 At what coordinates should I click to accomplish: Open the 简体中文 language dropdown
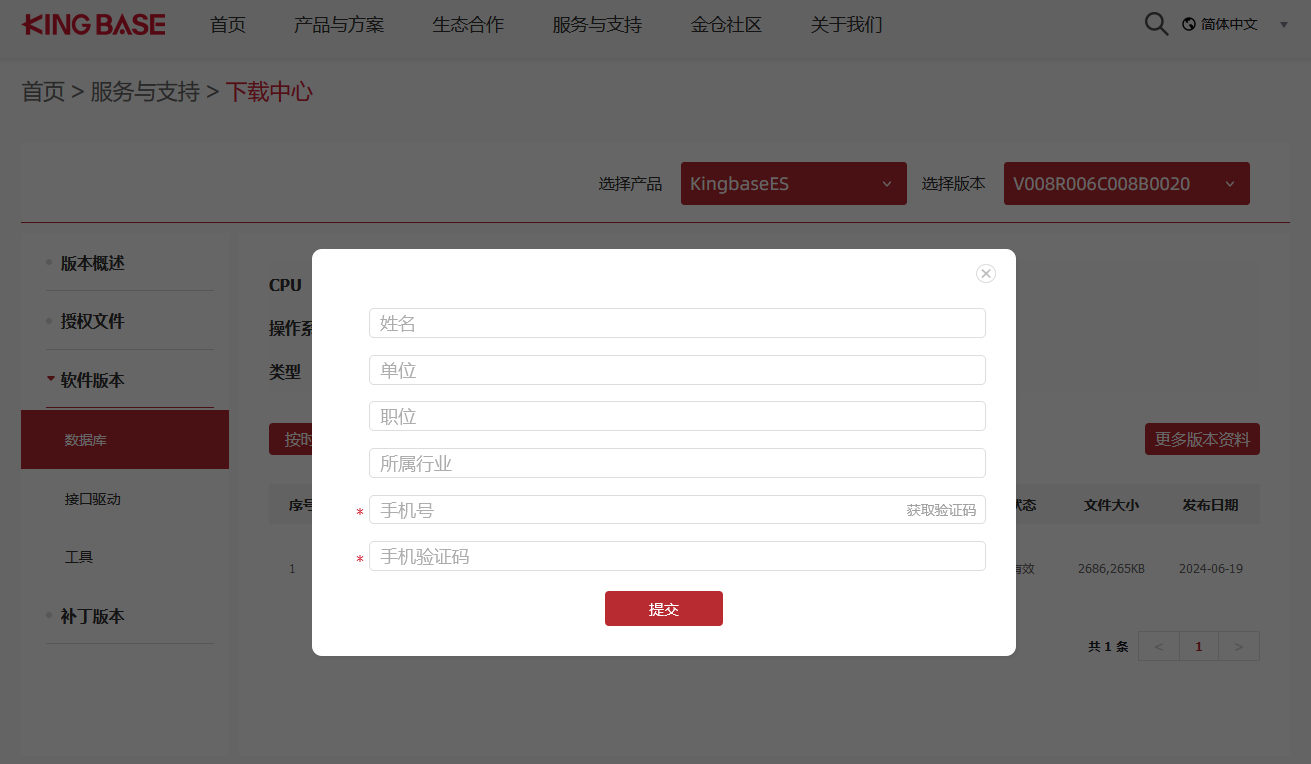[1236, 24]
